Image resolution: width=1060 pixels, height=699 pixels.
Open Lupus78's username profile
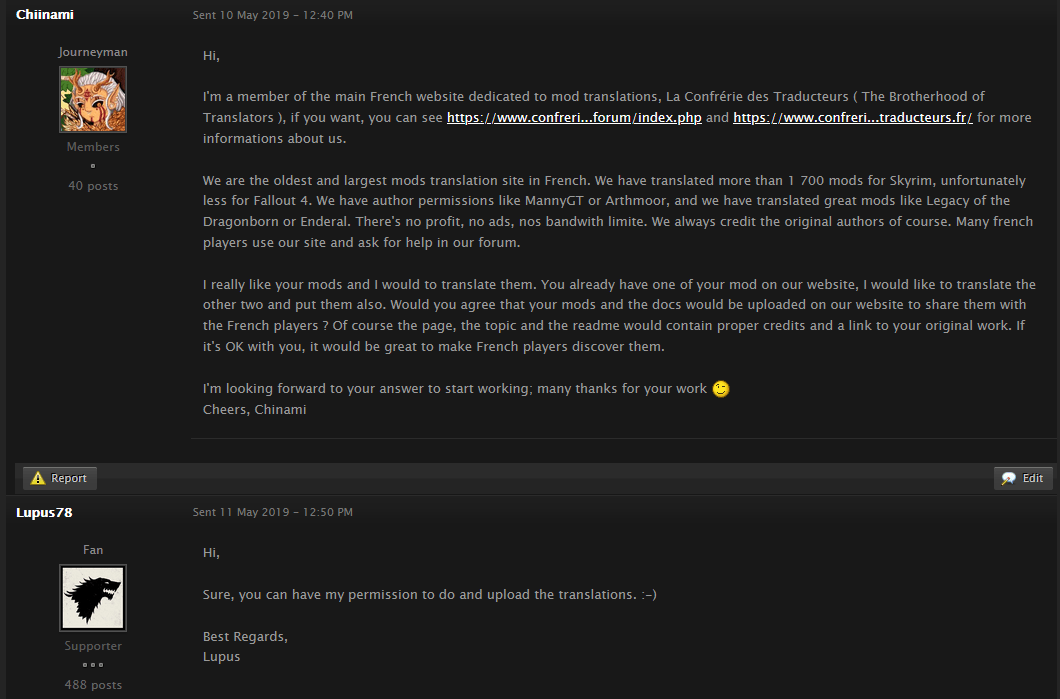pos(44,512)
